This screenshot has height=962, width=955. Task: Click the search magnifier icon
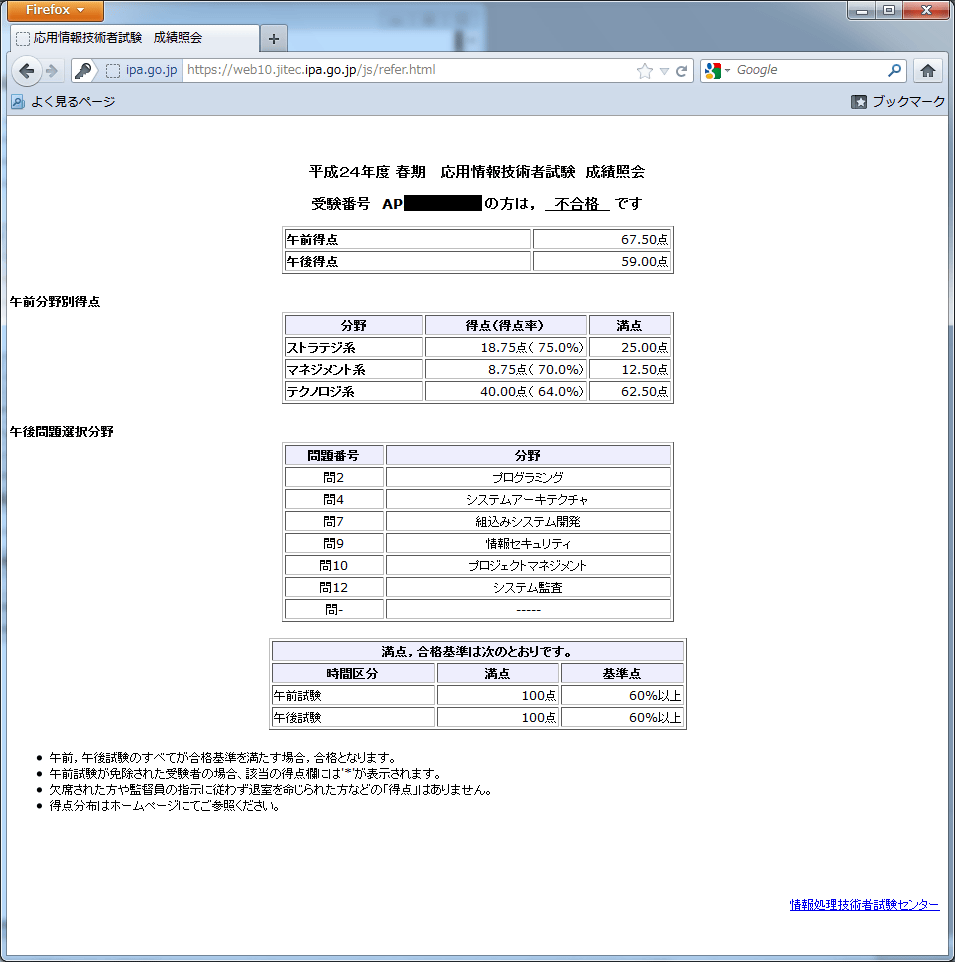click(x=894, y=71)
